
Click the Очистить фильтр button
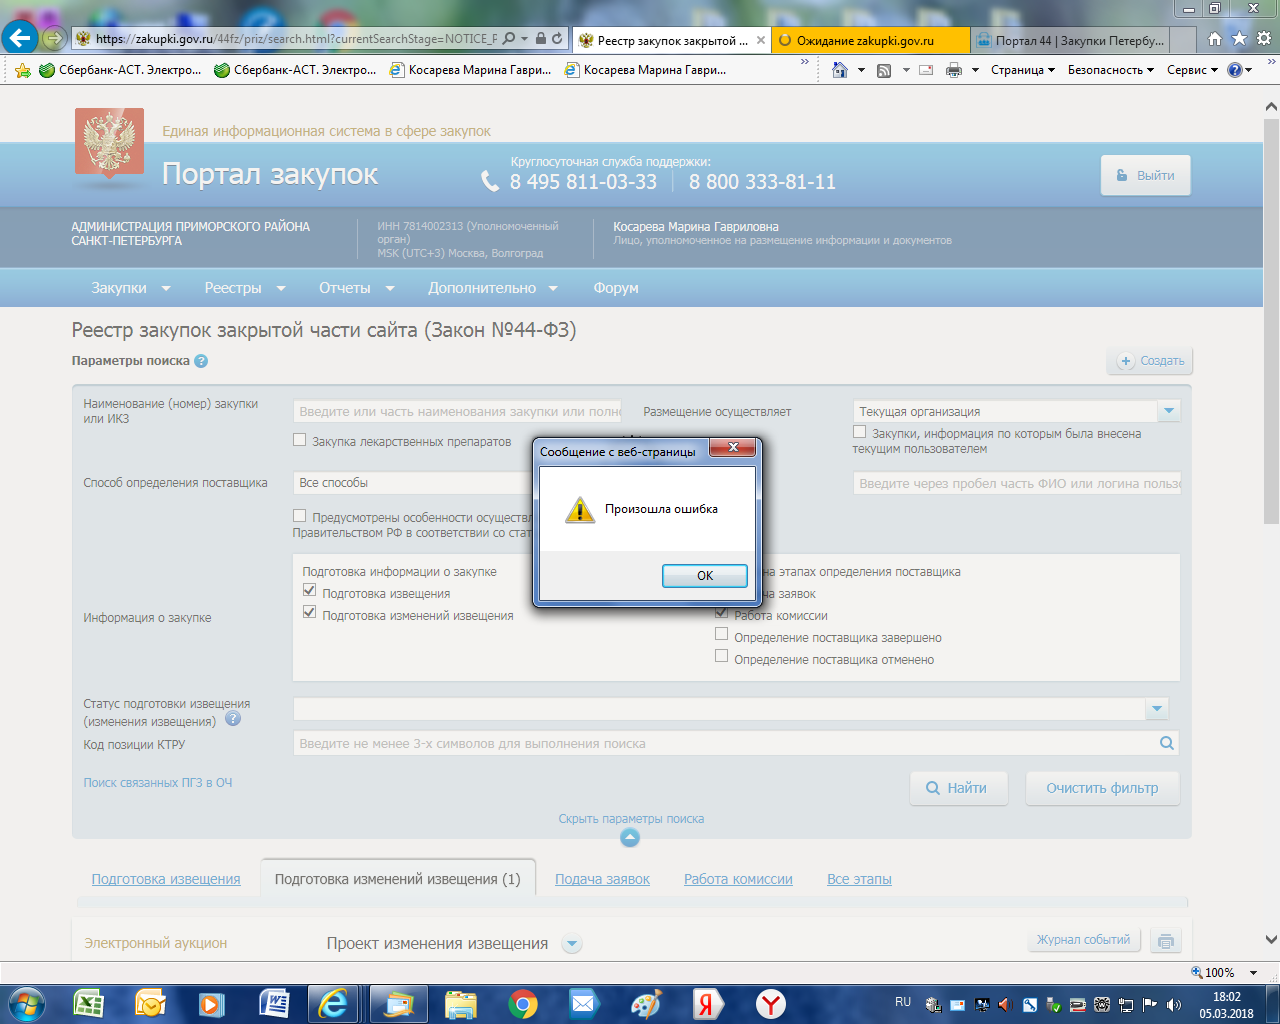point(1102,788)
